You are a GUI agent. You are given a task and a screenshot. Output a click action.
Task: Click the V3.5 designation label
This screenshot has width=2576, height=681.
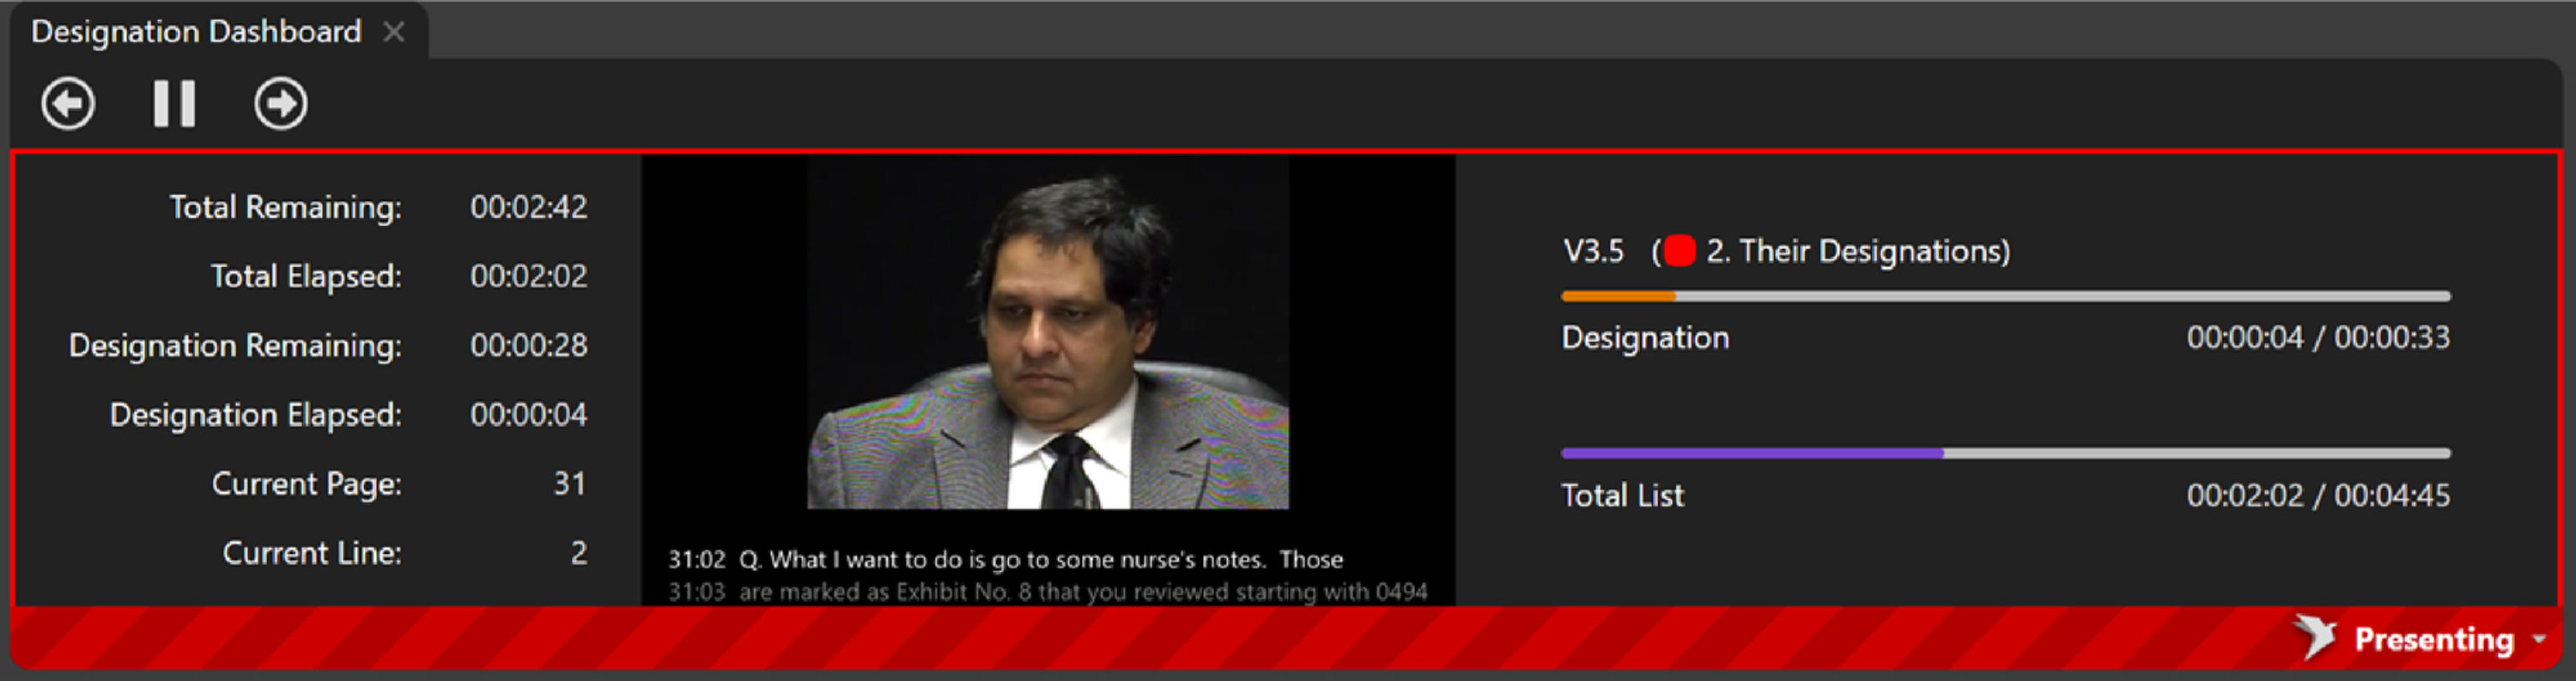[x=1593, y=251]
